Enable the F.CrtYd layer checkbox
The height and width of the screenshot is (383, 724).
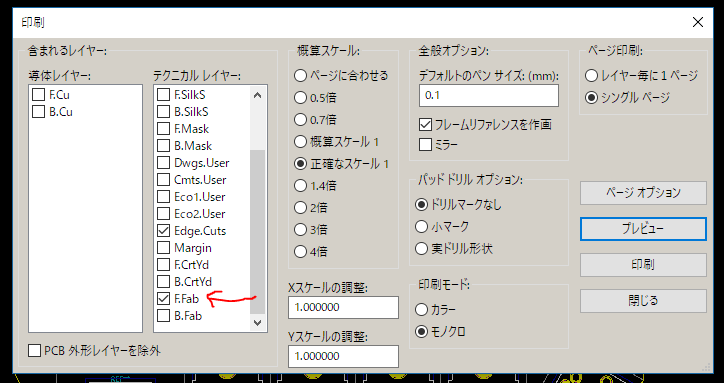click(x=163, y=265)
